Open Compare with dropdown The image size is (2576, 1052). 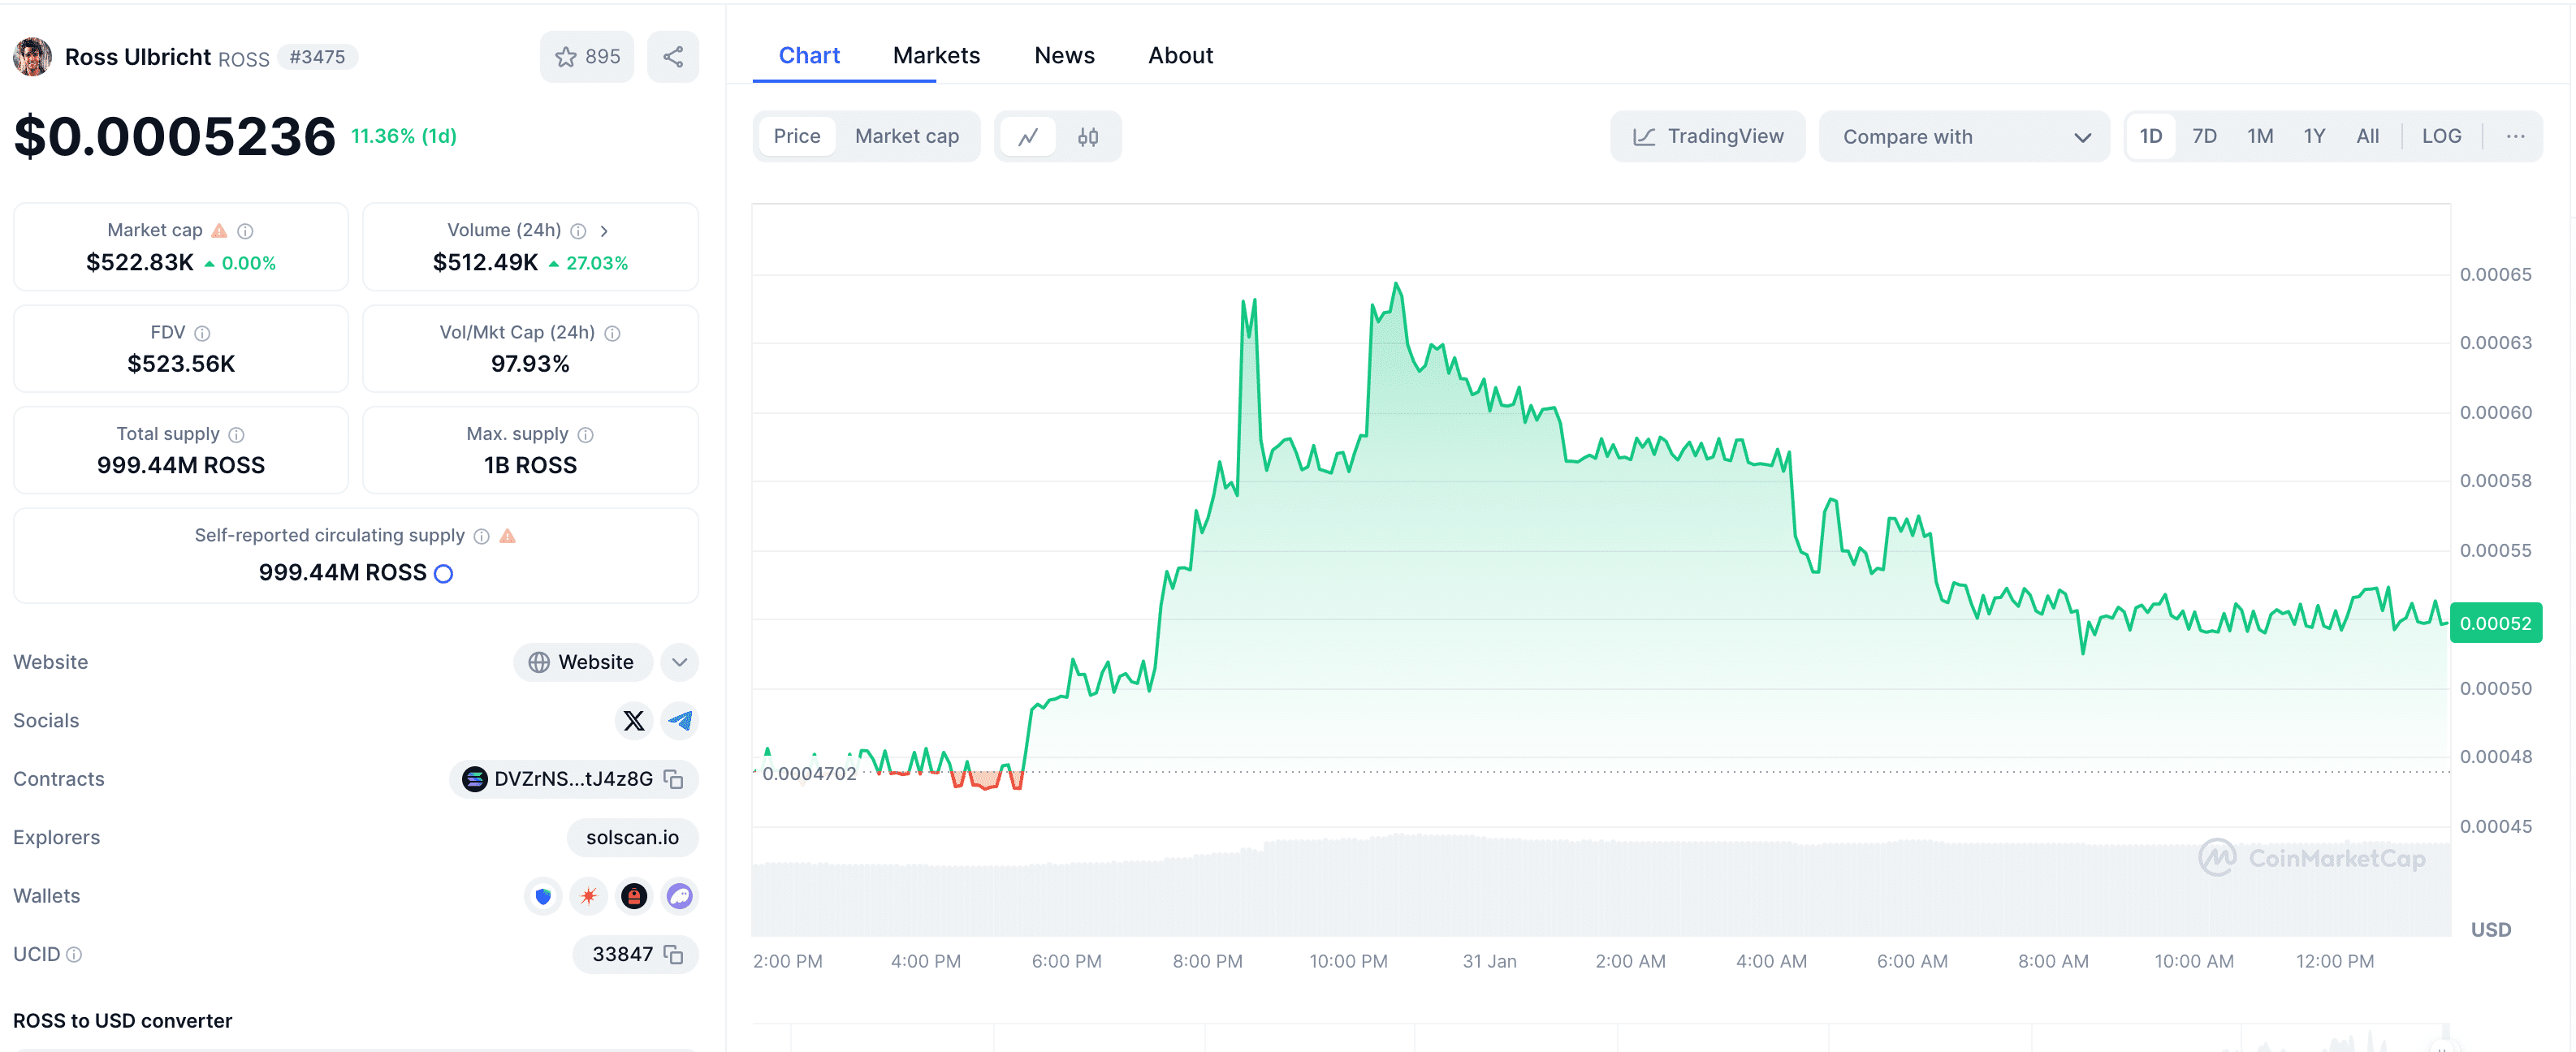[1964, 137]
